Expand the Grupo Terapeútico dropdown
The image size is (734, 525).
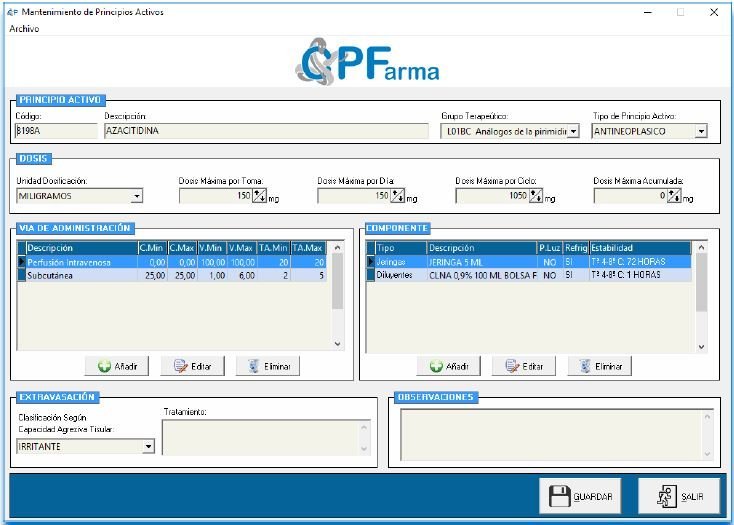click(x=573, y=131)
